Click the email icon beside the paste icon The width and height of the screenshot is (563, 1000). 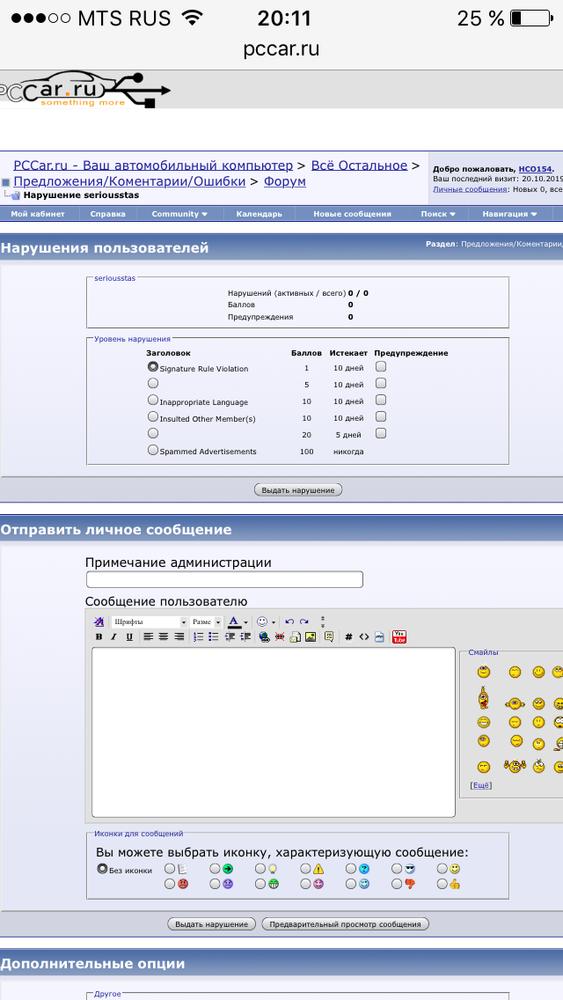click(x=295, y=636)
